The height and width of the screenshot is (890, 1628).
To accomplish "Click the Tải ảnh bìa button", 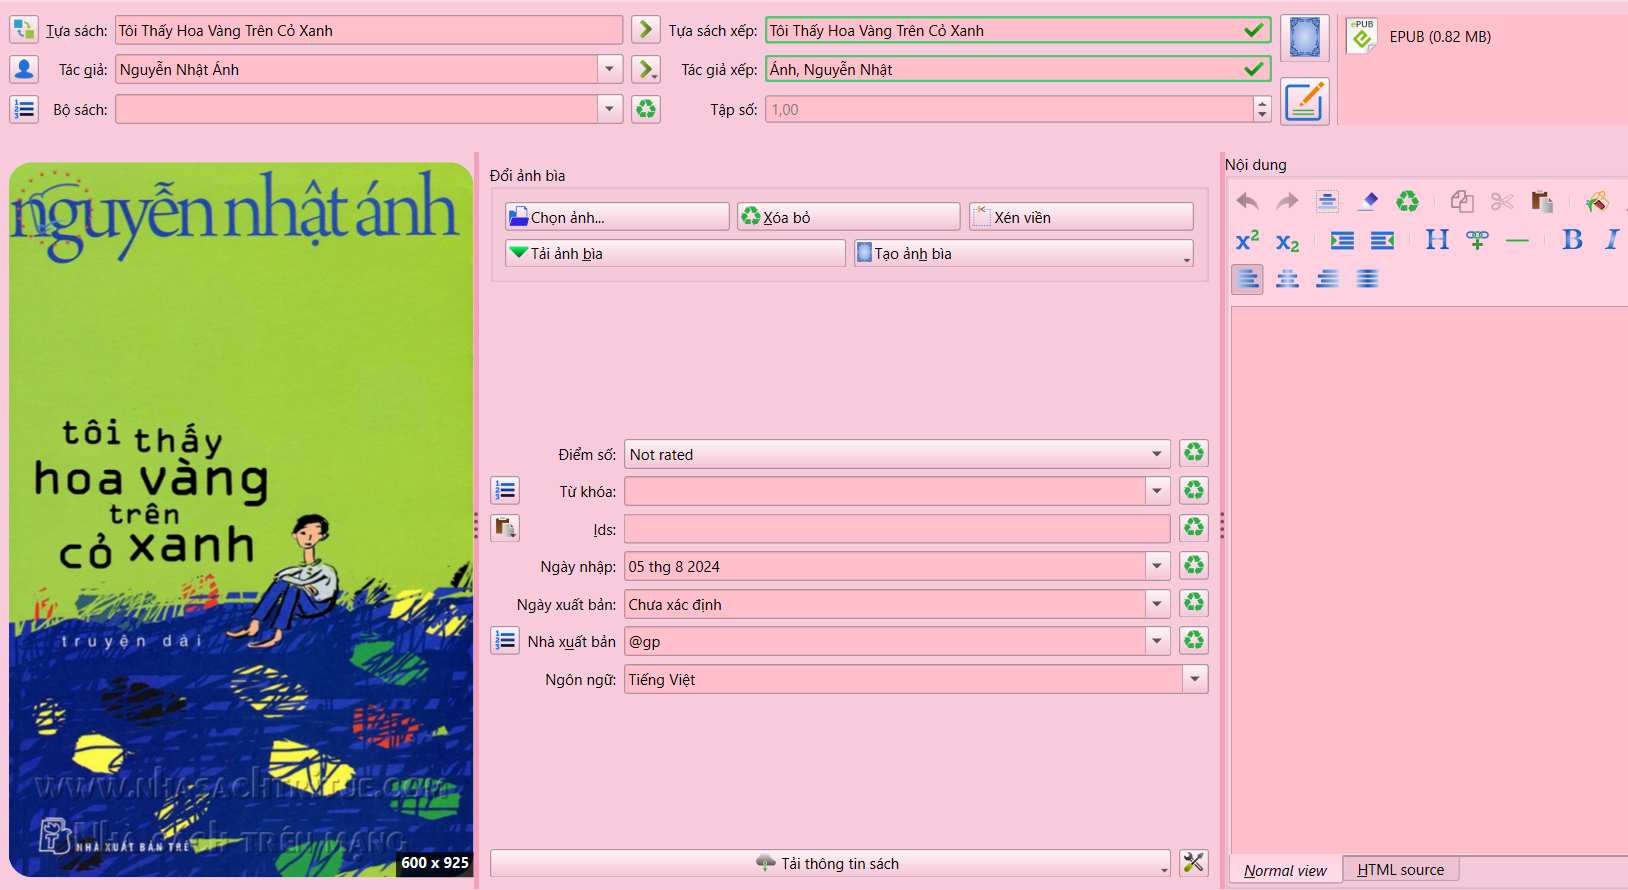I will tap(675, 253).
